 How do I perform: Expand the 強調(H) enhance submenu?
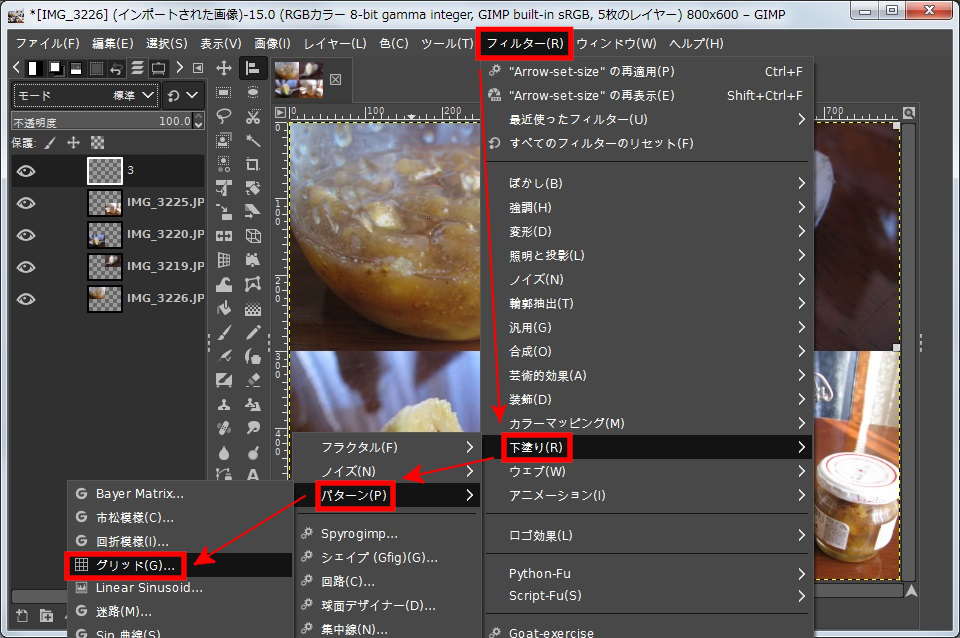(x=648, y=207)
